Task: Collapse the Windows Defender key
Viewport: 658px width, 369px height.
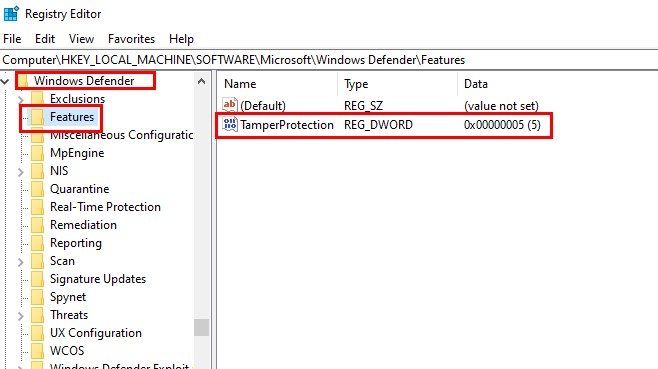Action: click(x=5, y=81)
